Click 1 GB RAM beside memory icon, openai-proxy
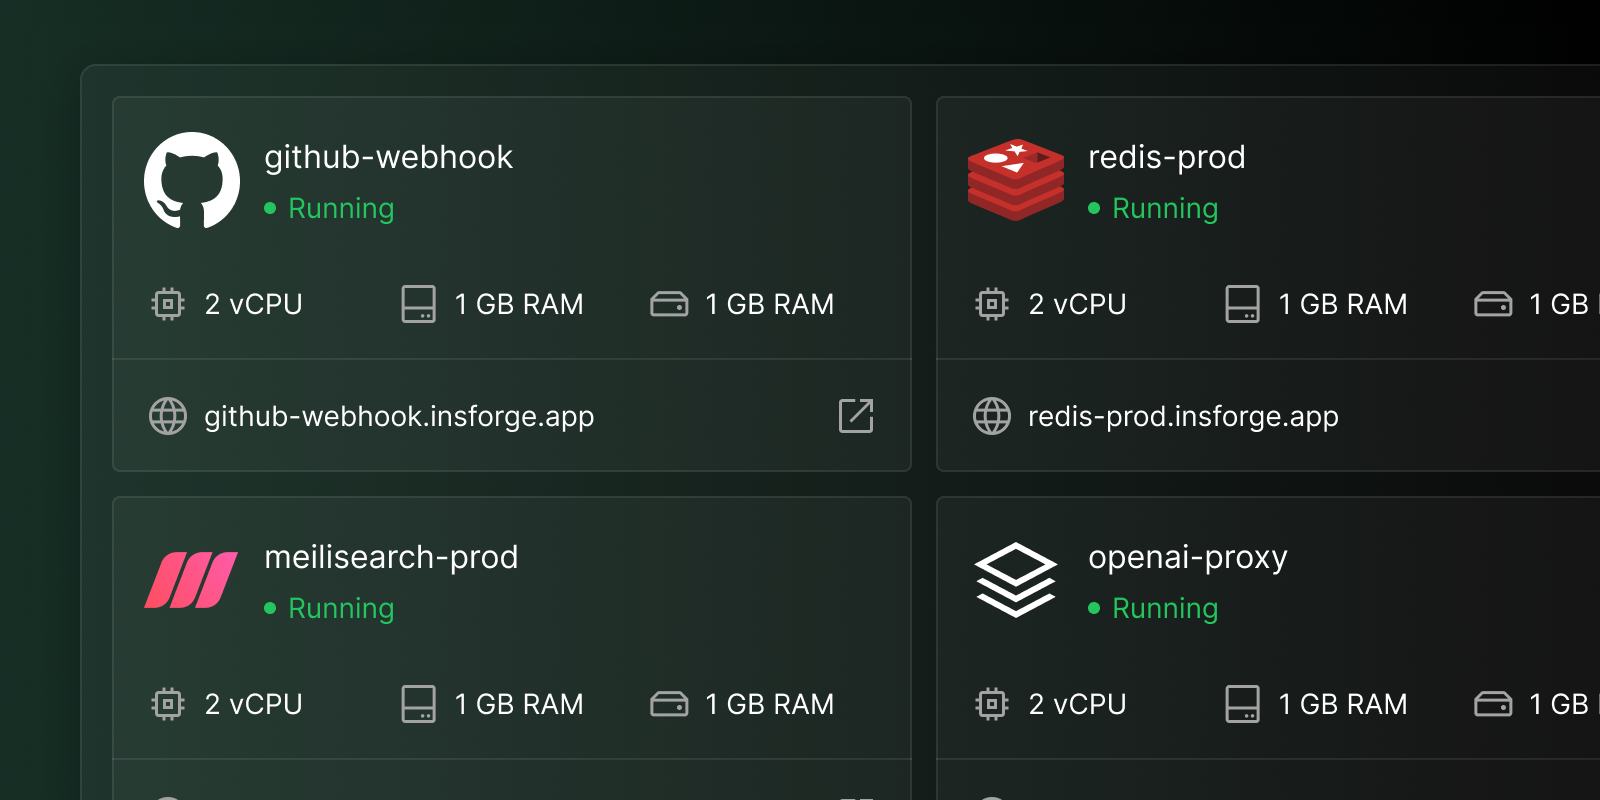 [1343, 704]
